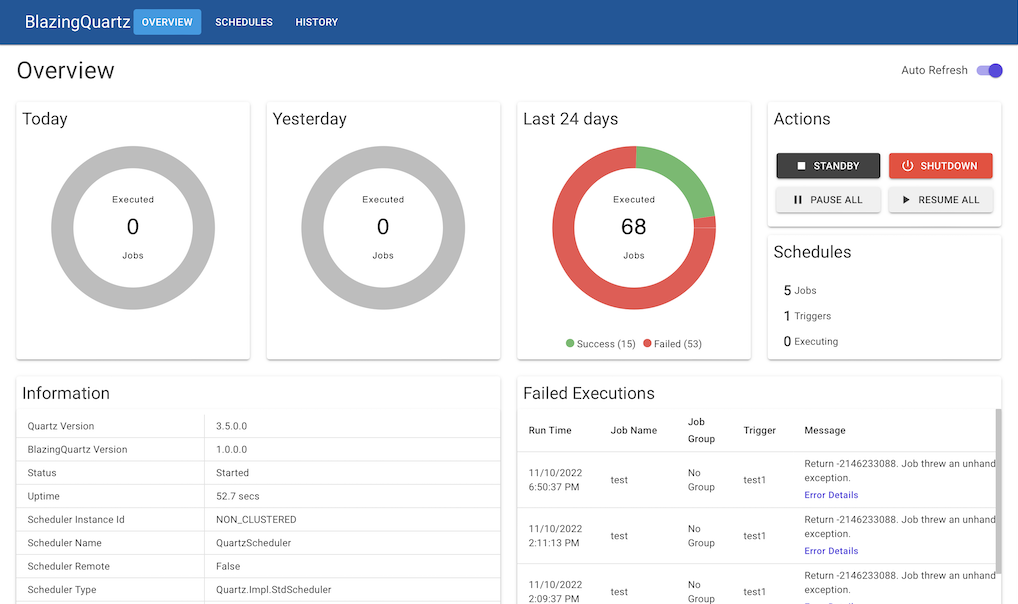Click the Message column header
Screen dimensions: 1018x604
coord(825,430)
